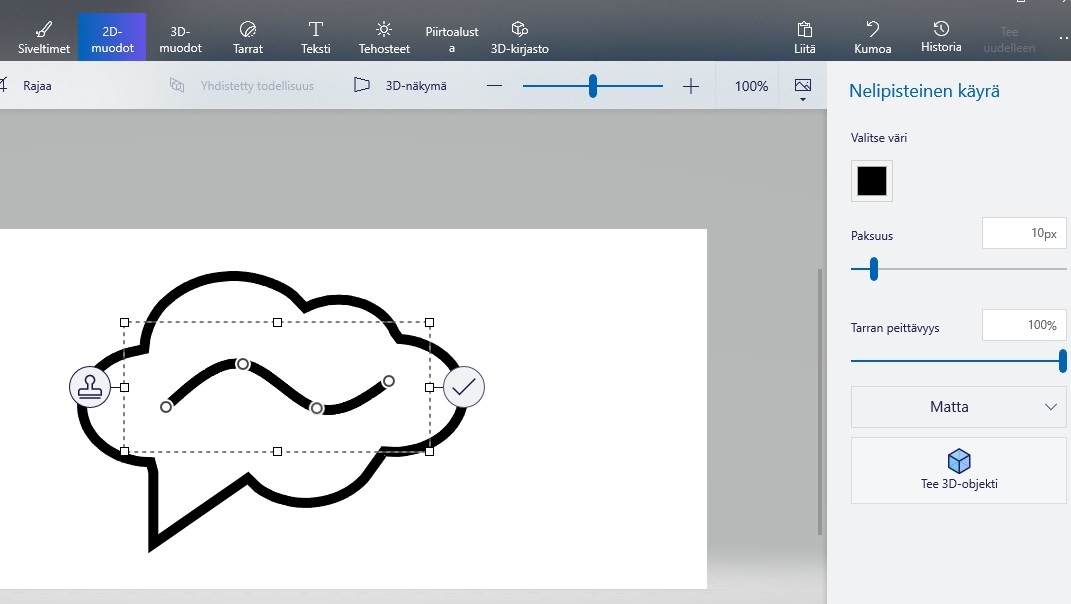Screen dimensions: 1071x604
Task: Open Tehosteet effects panel
Action: [x=384, y=37]
